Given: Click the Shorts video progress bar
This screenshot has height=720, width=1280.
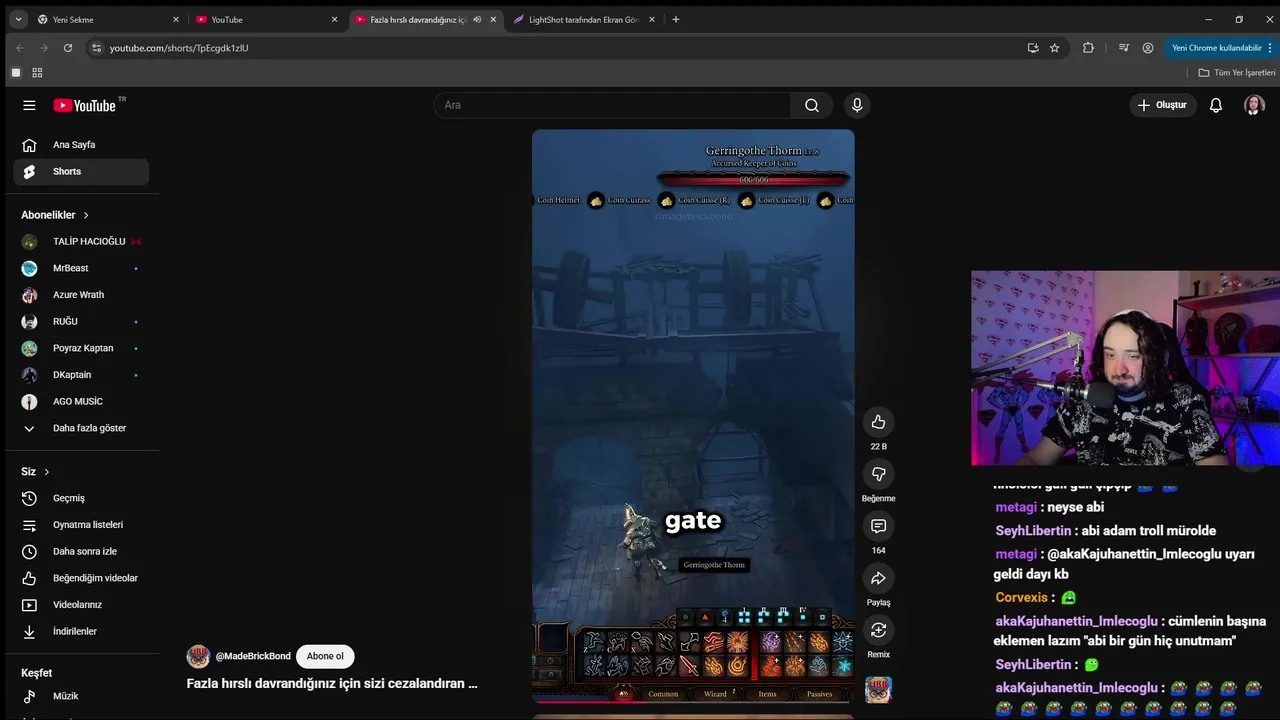Looking at the screenshot, I should (x=693, y=702).
